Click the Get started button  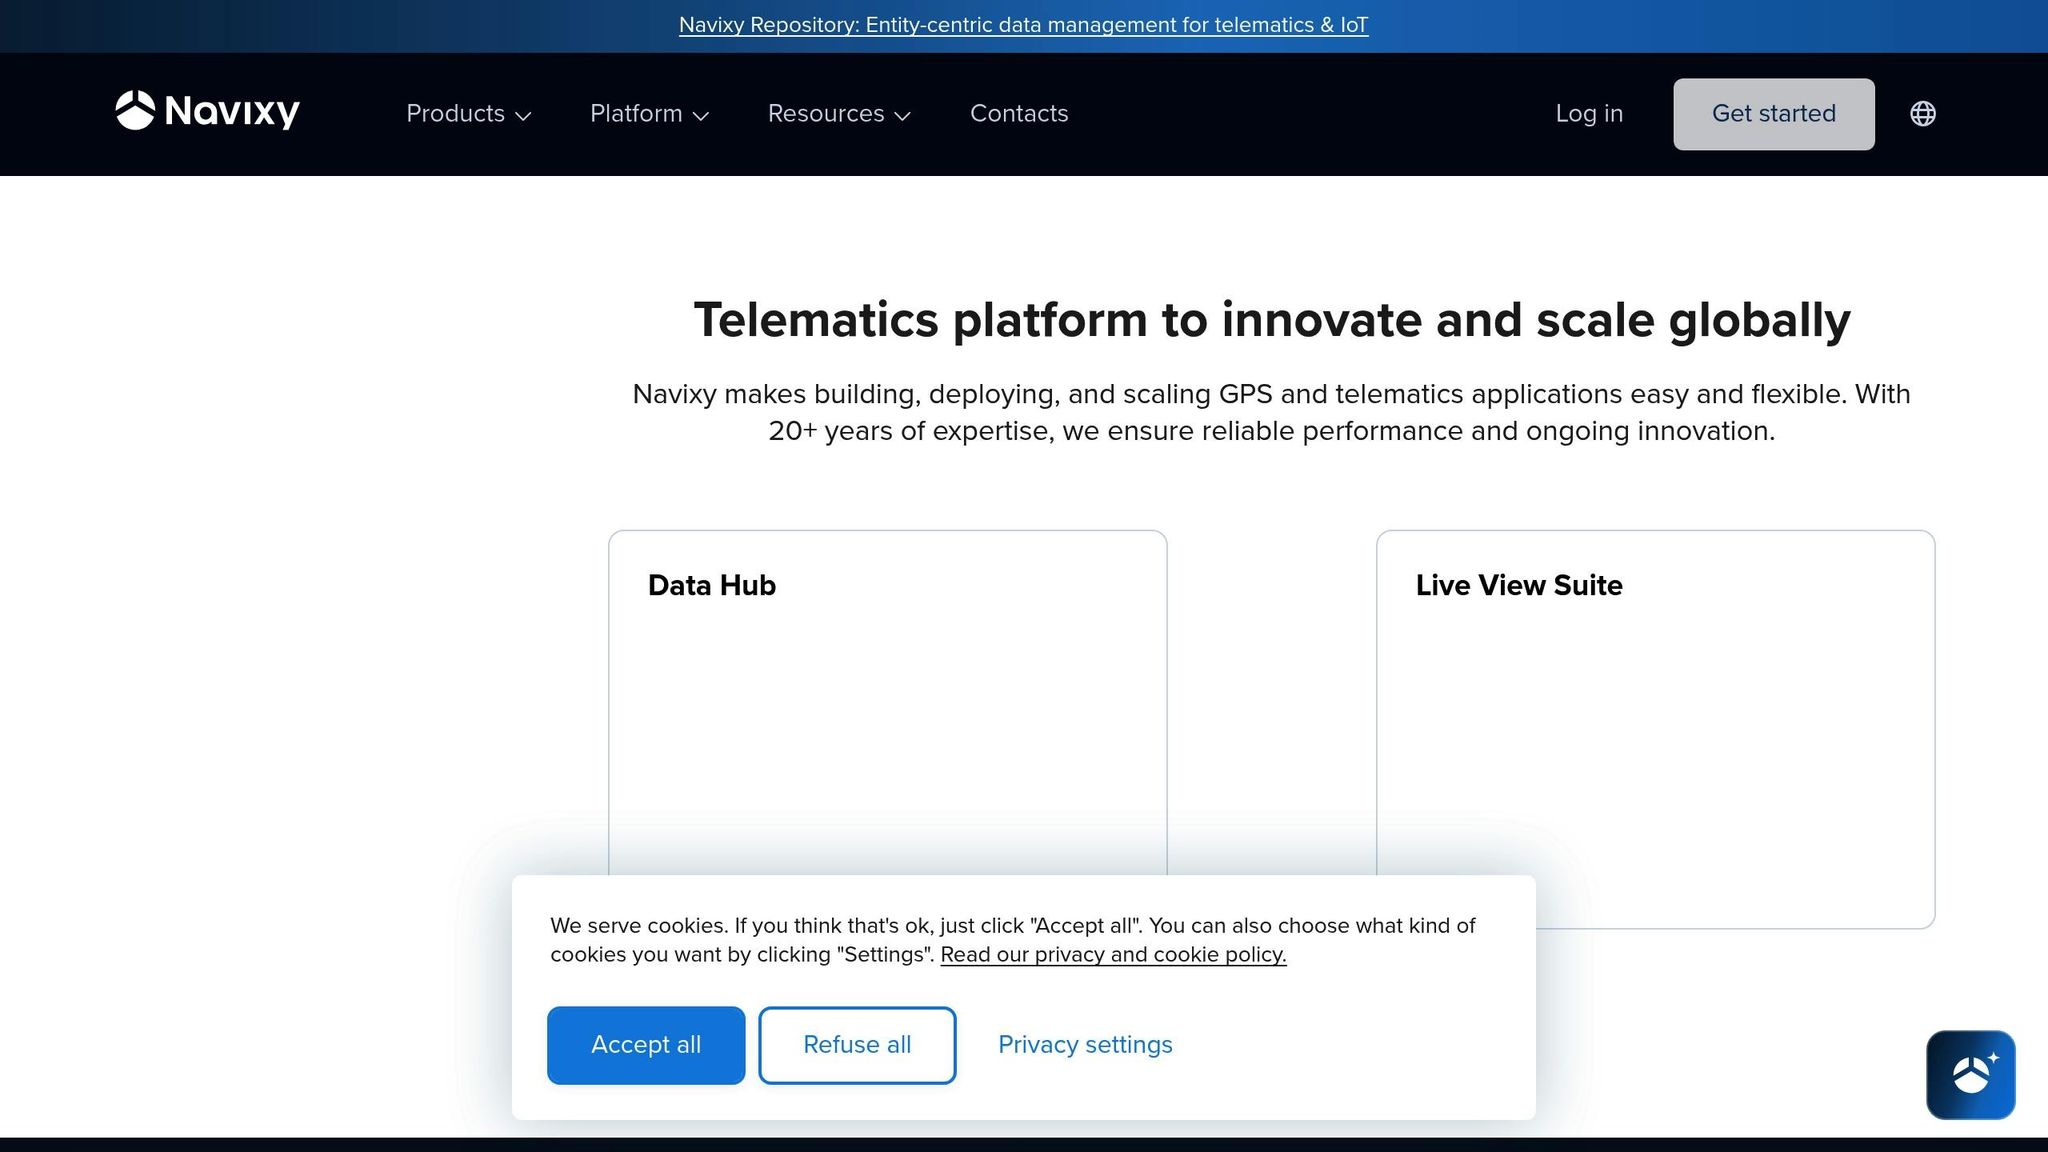1774,114
